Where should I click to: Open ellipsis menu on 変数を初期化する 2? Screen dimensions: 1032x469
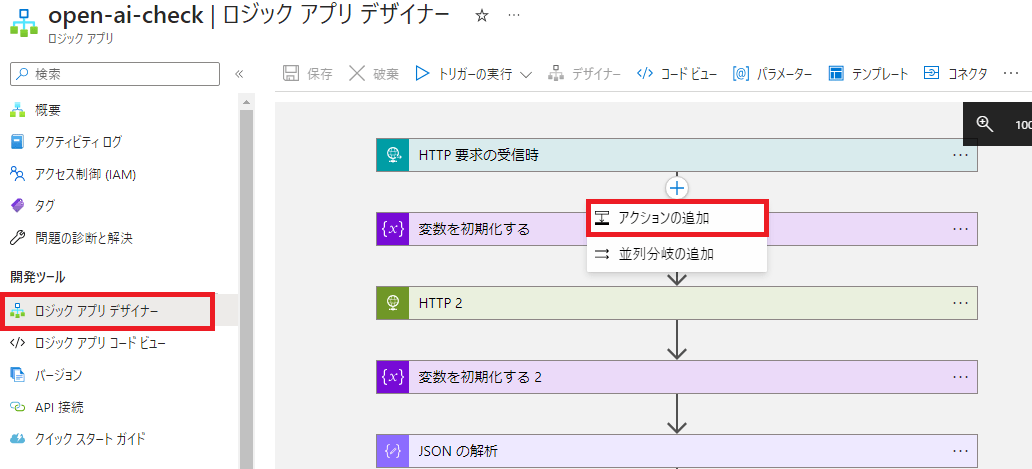click(x=960, y=377)
